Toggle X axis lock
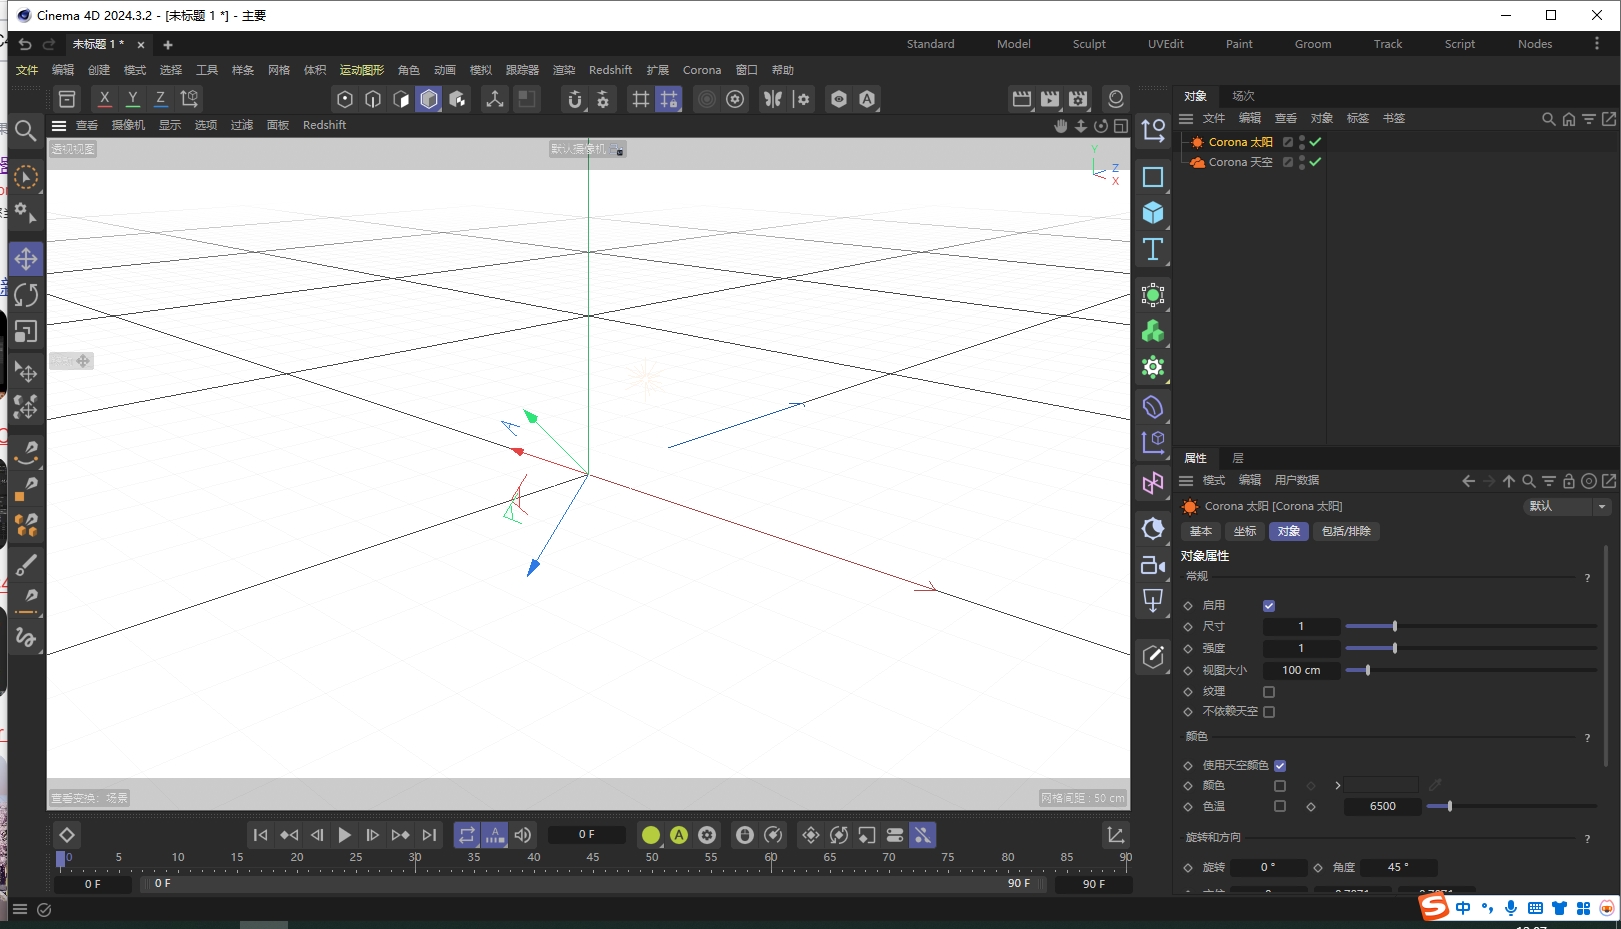 click(104, 98)
